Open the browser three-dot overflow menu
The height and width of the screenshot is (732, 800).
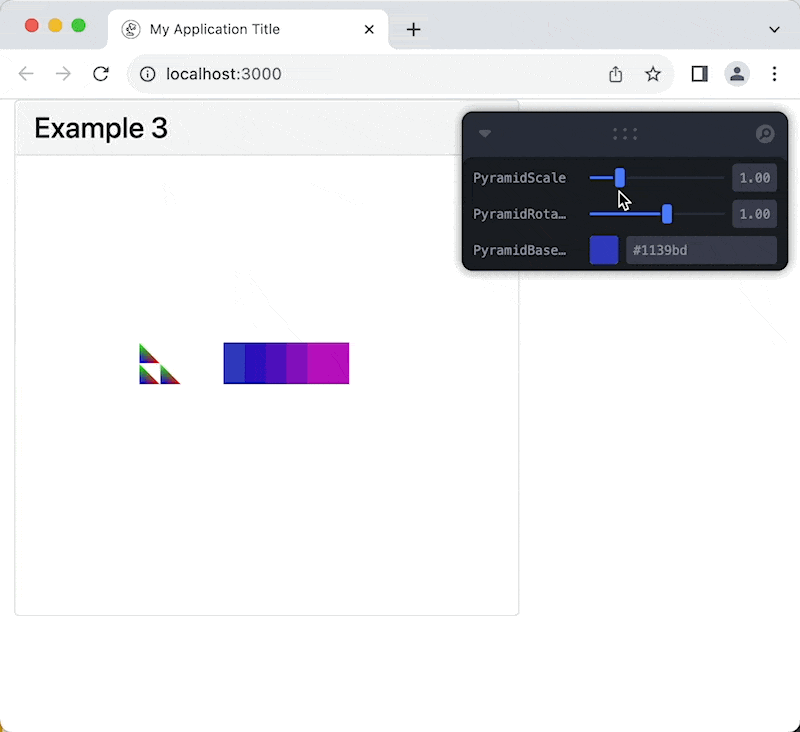tap(775, 73)
